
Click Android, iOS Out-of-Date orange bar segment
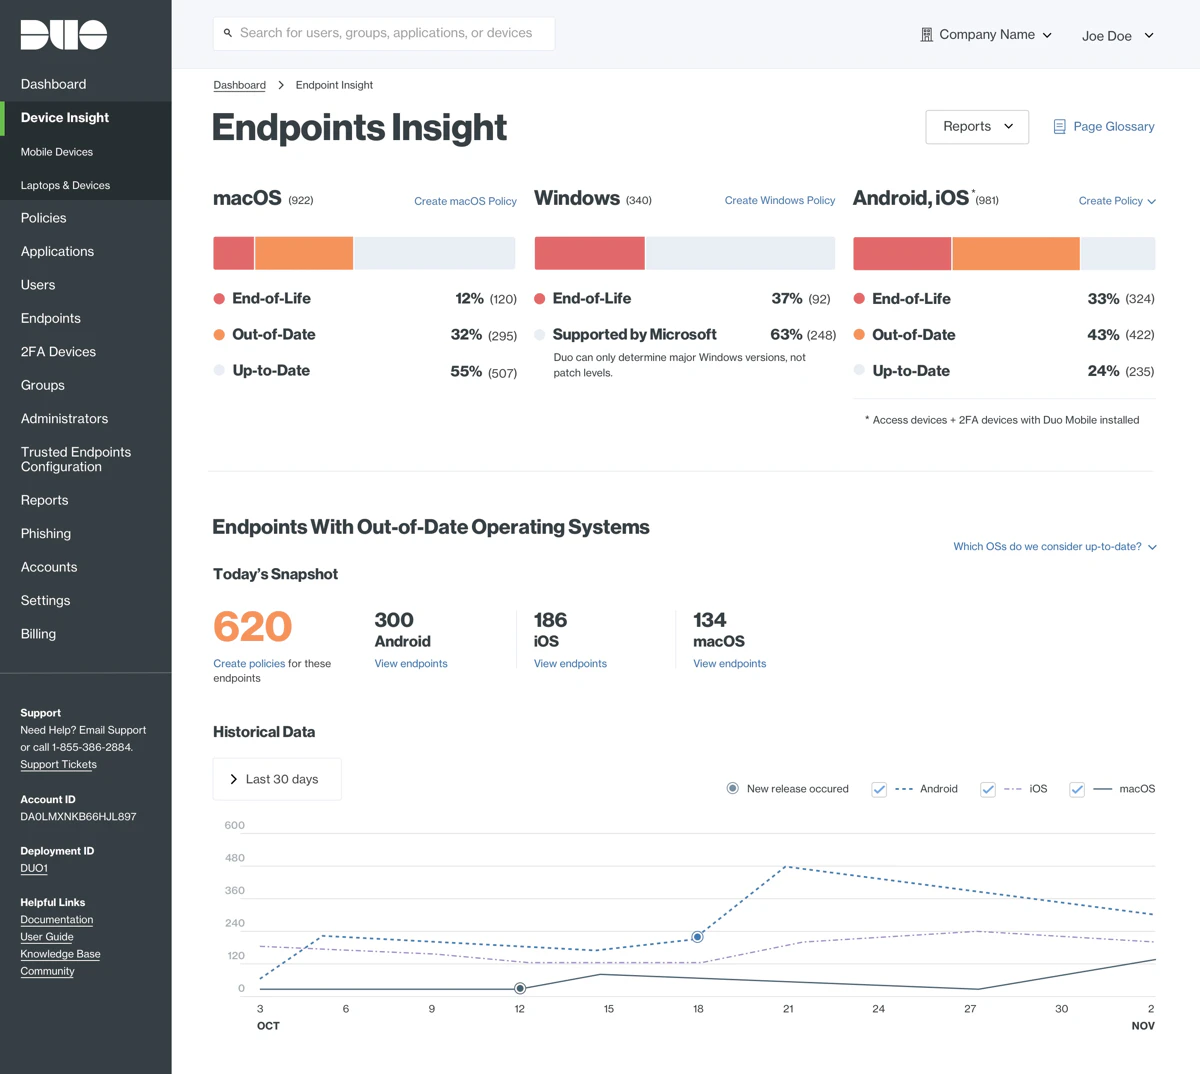pyautogui.click(x=1016, y=253)
